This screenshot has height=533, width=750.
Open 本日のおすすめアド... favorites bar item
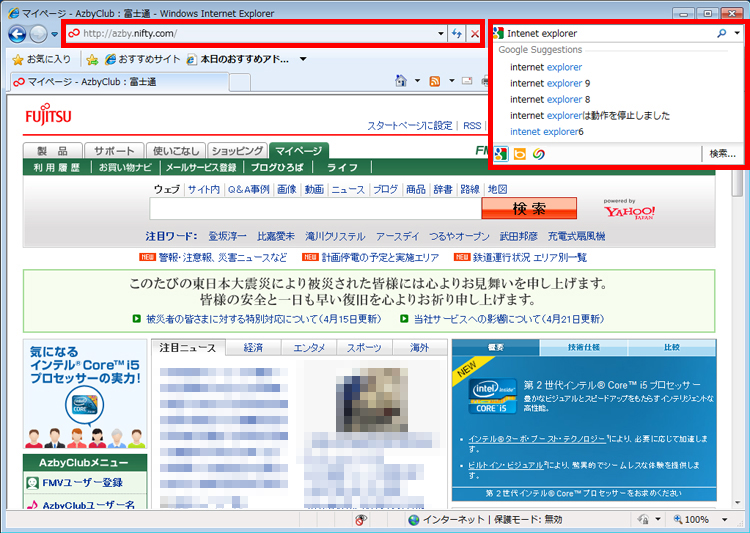[238, 59]
